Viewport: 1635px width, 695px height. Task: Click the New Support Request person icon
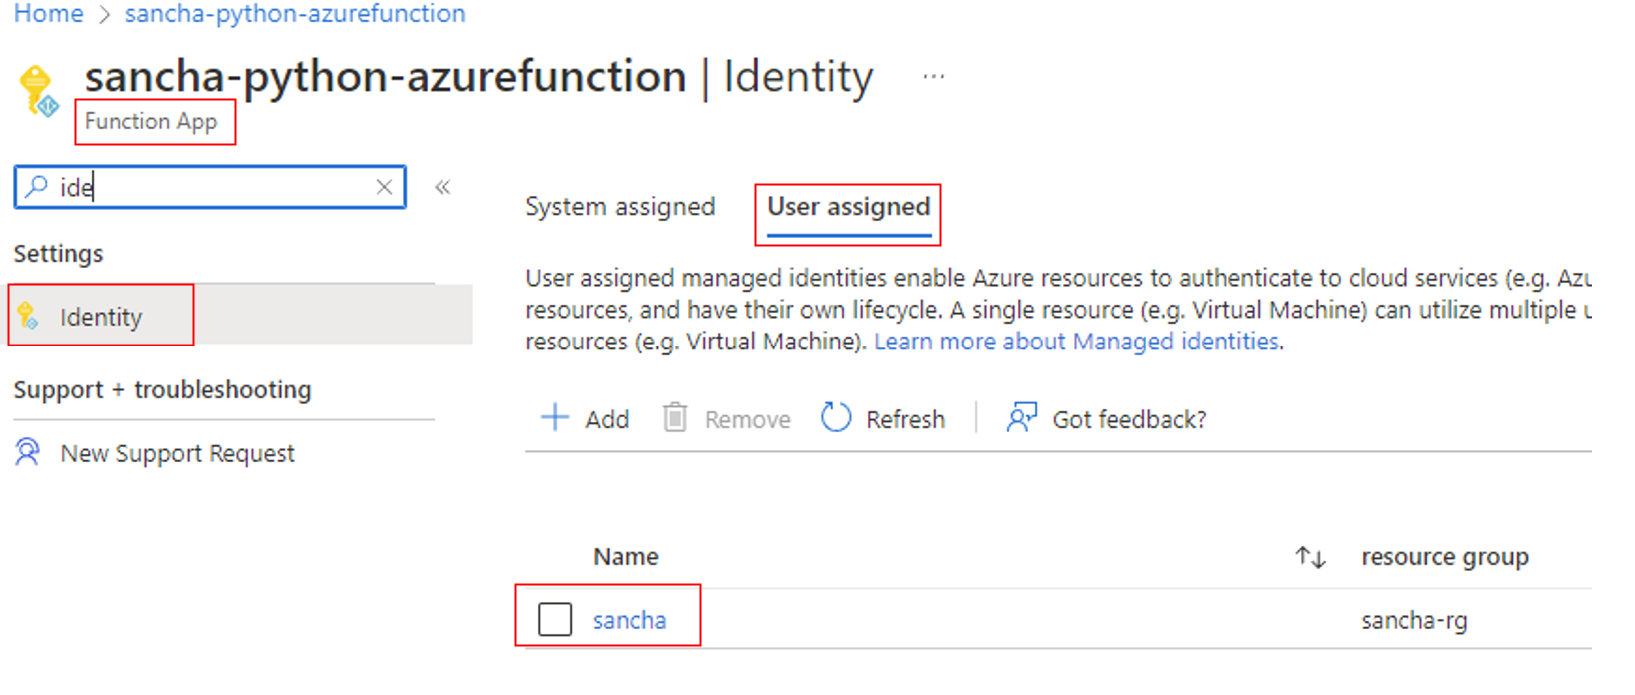pos(28,453)
